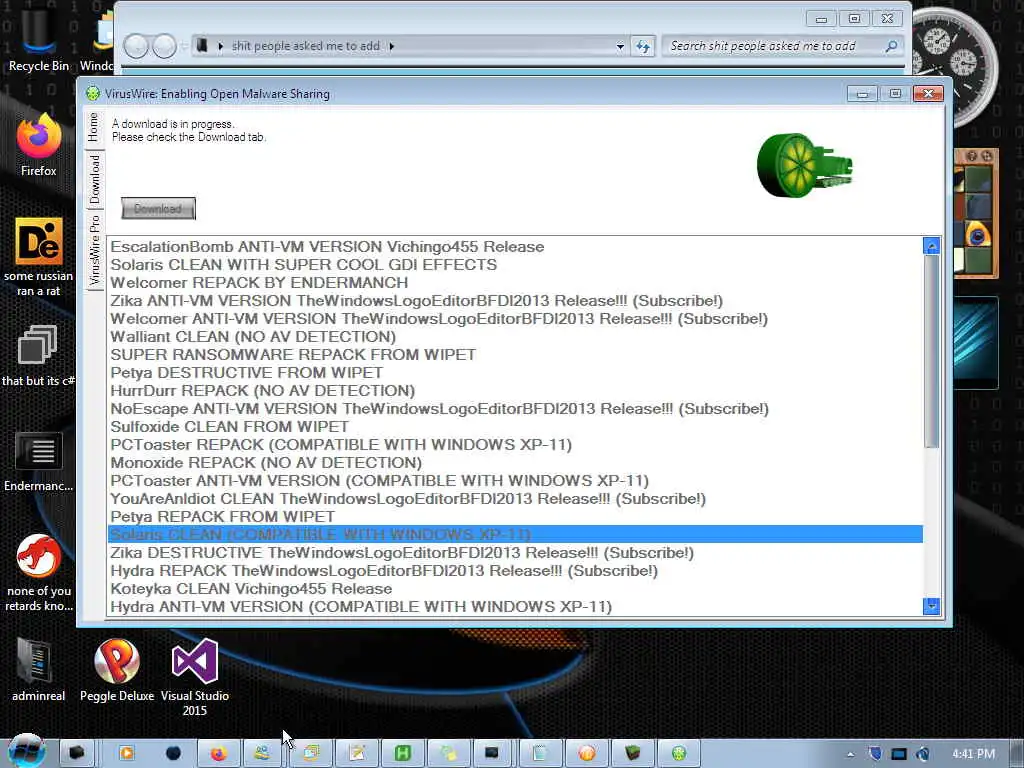Viewport: 1024px width, 768px height.
Task: Click the 'shit people asked me to add' address path
Action: [x=306, y=46]
